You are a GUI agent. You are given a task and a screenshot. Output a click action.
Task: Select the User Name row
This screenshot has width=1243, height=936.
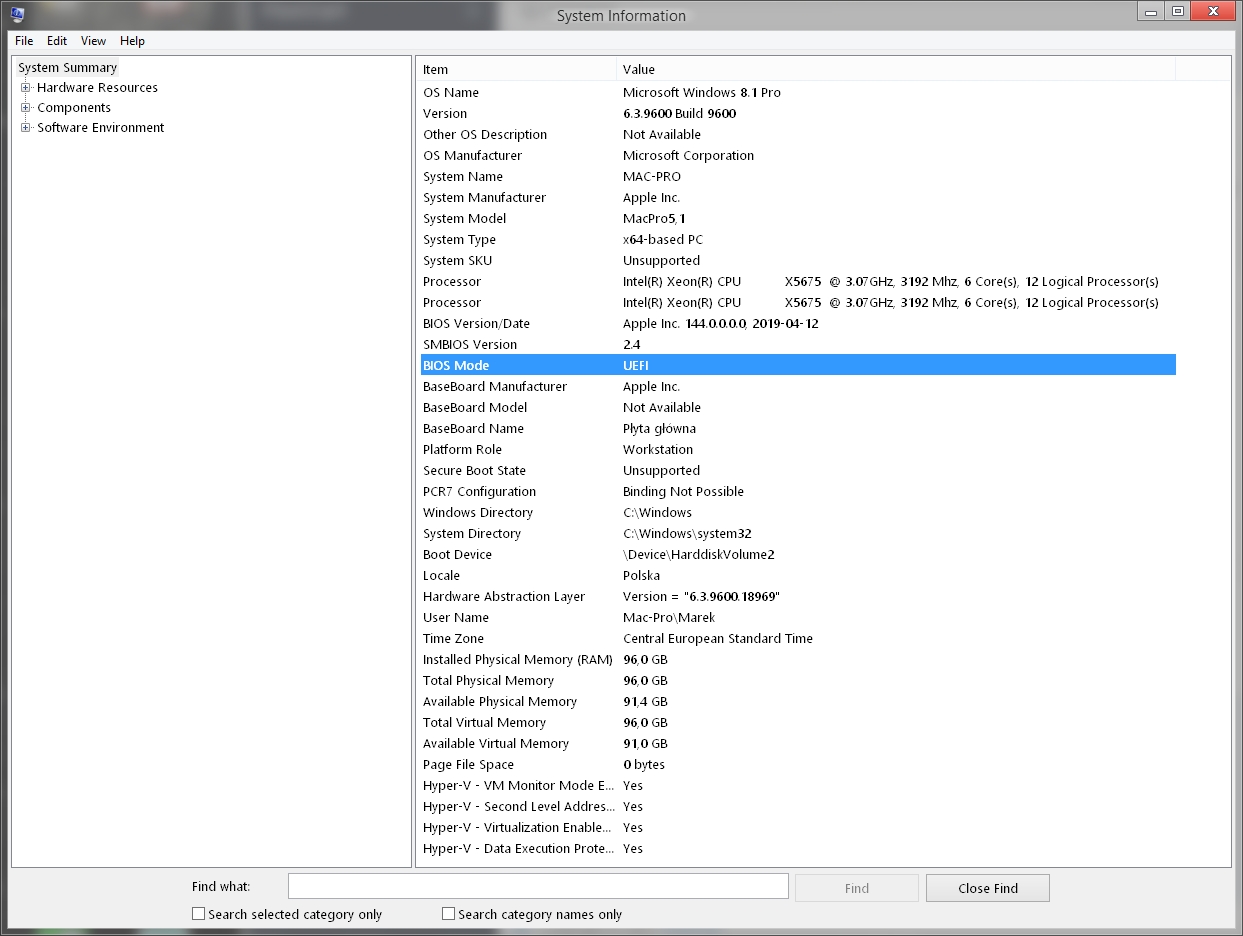(798, 618)
